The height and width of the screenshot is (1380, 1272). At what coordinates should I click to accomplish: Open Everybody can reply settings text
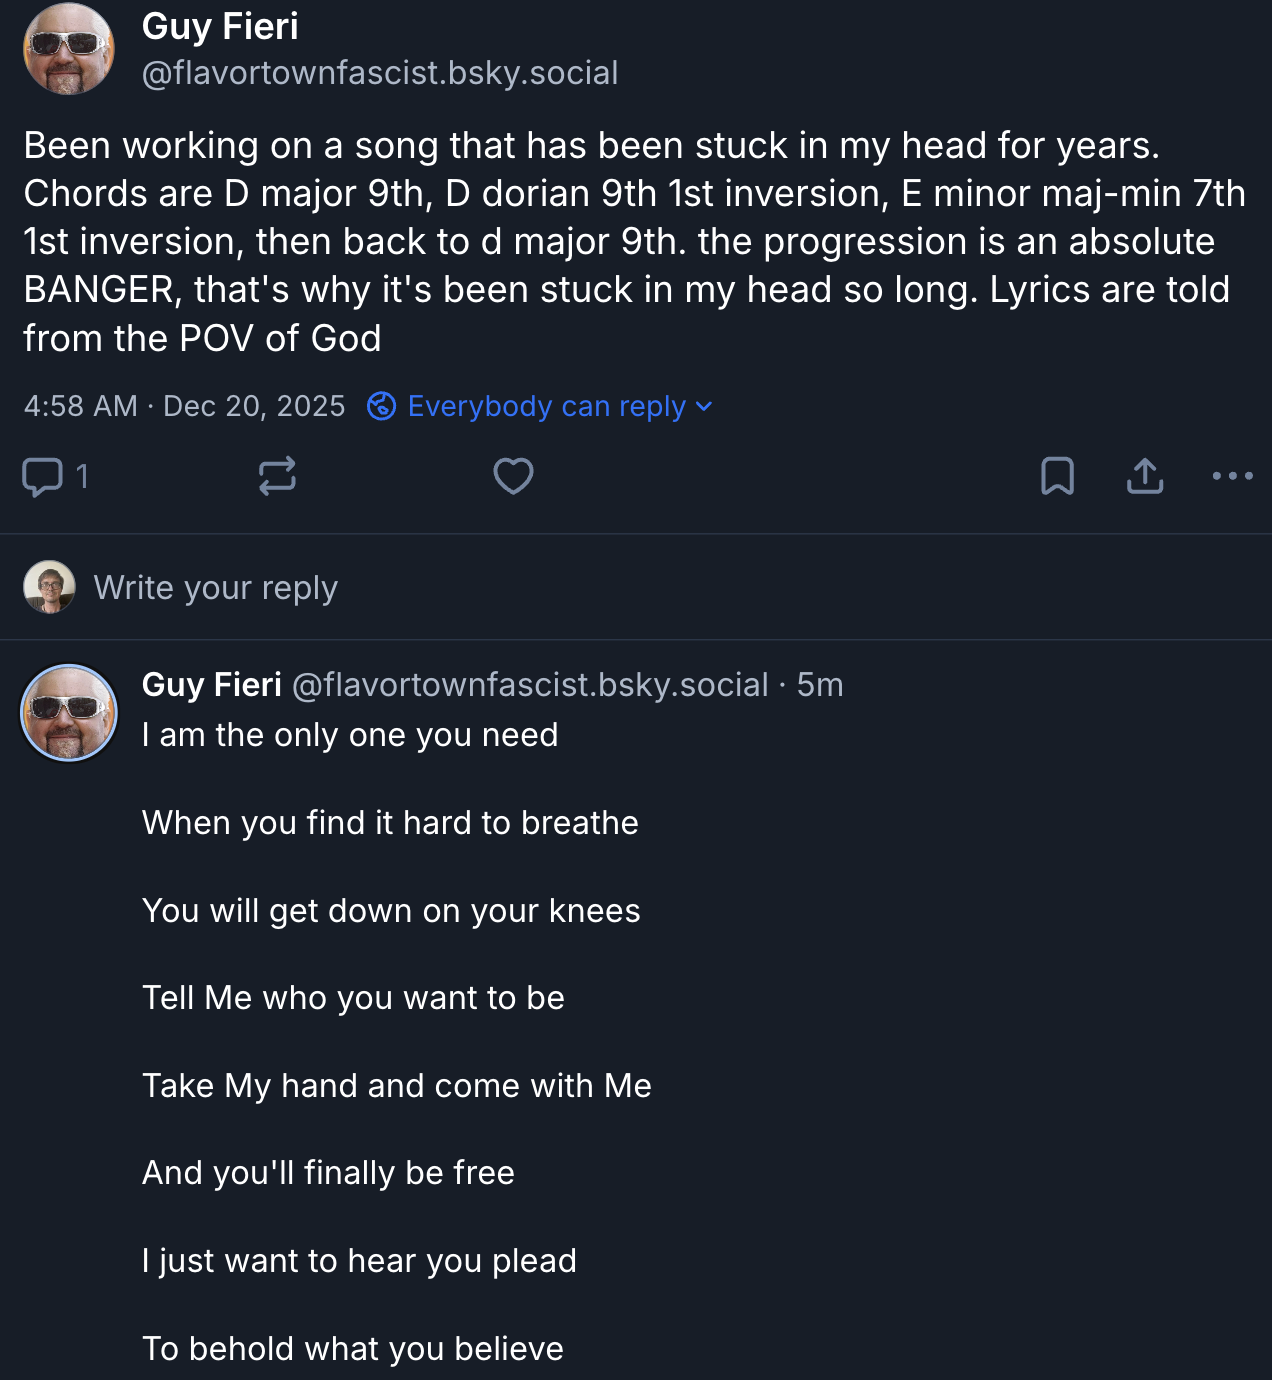546,406
